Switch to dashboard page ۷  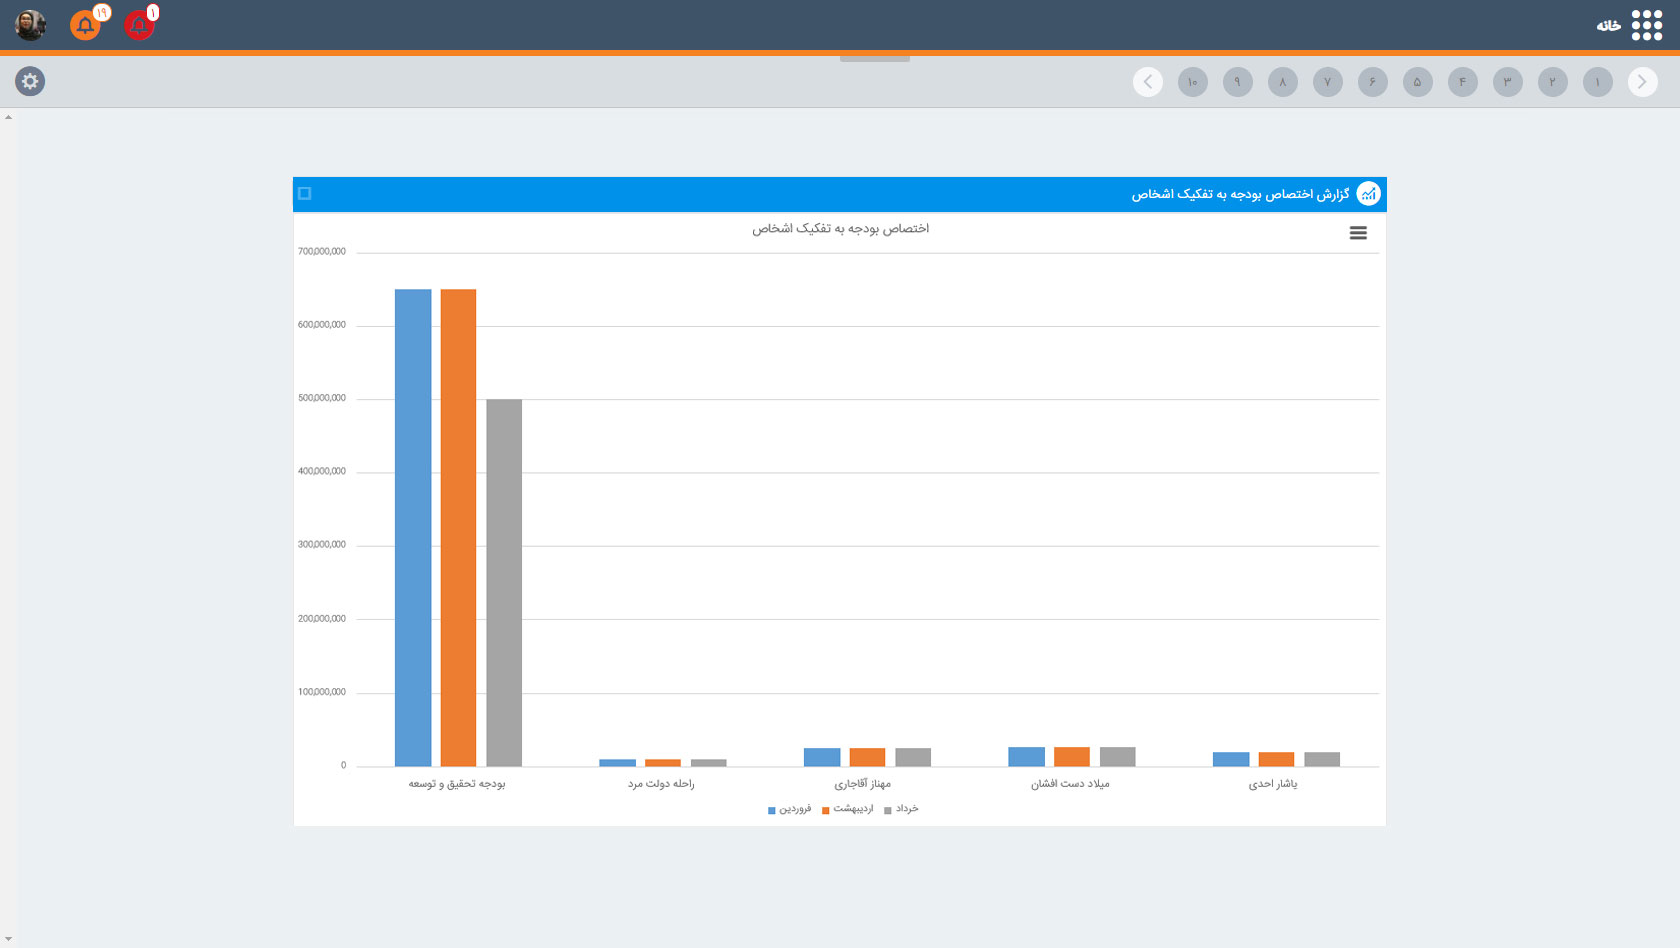click(1327, 82)
